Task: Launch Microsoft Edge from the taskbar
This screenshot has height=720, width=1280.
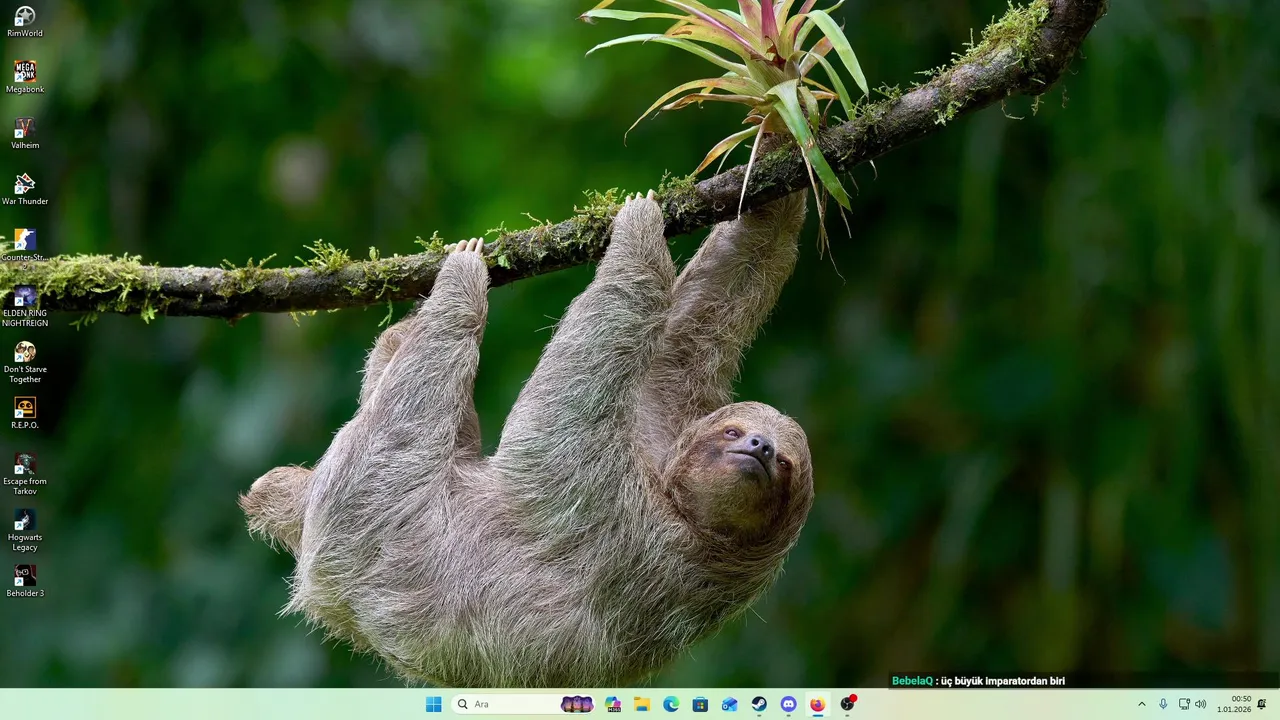Action: tap(671, 704)
